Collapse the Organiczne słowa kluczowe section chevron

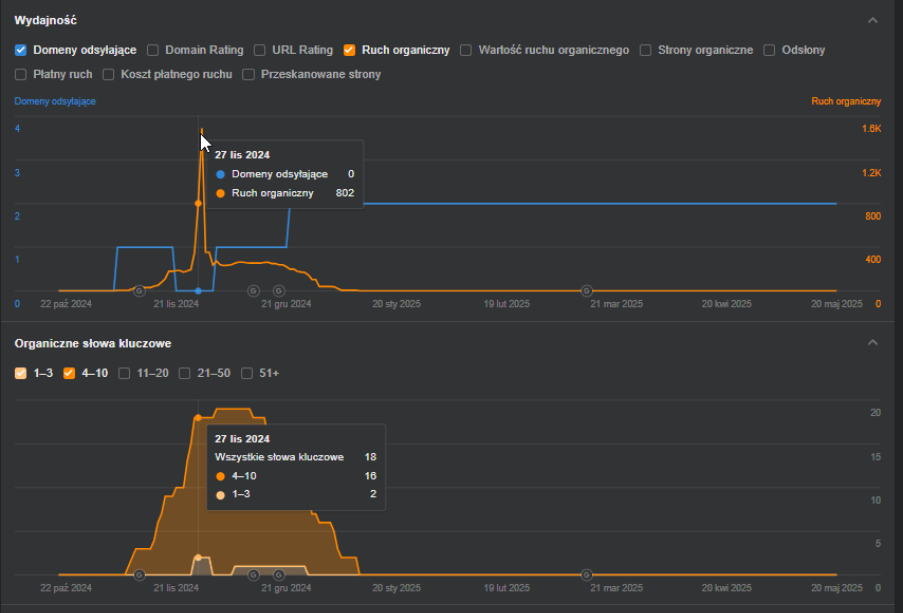(x=873, y=343)
